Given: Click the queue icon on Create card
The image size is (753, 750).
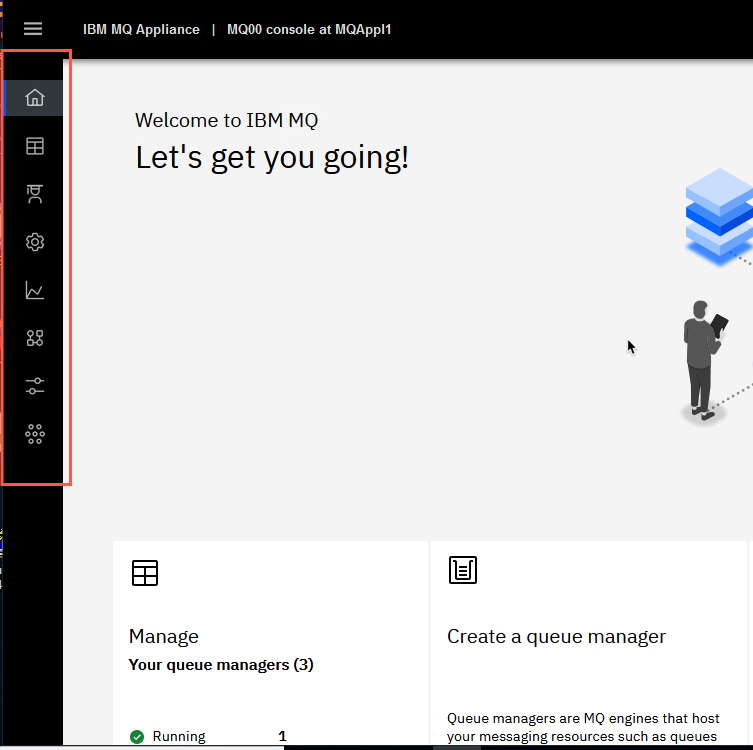Looking at the screenshot, I should point(462,570).
